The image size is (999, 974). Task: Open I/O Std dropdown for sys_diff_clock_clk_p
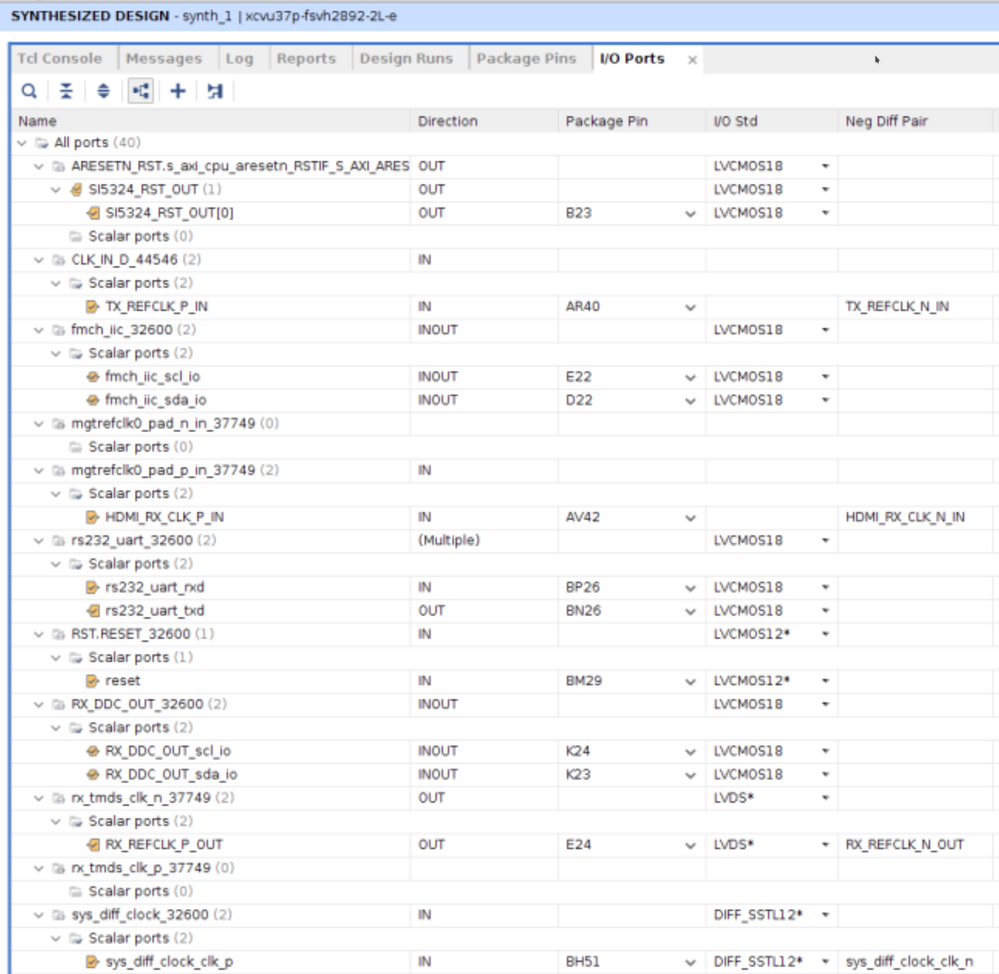(x=826, y=962)
